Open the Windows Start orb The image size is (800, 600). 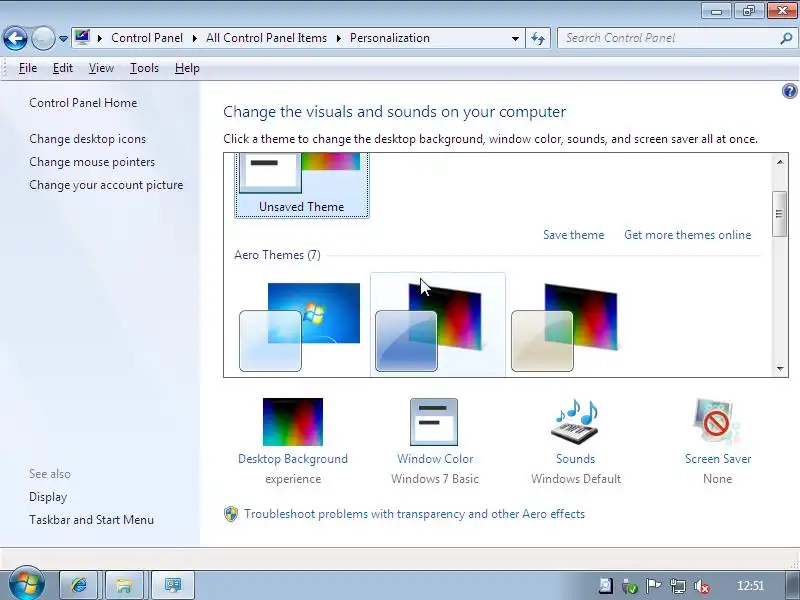[27, 584]
